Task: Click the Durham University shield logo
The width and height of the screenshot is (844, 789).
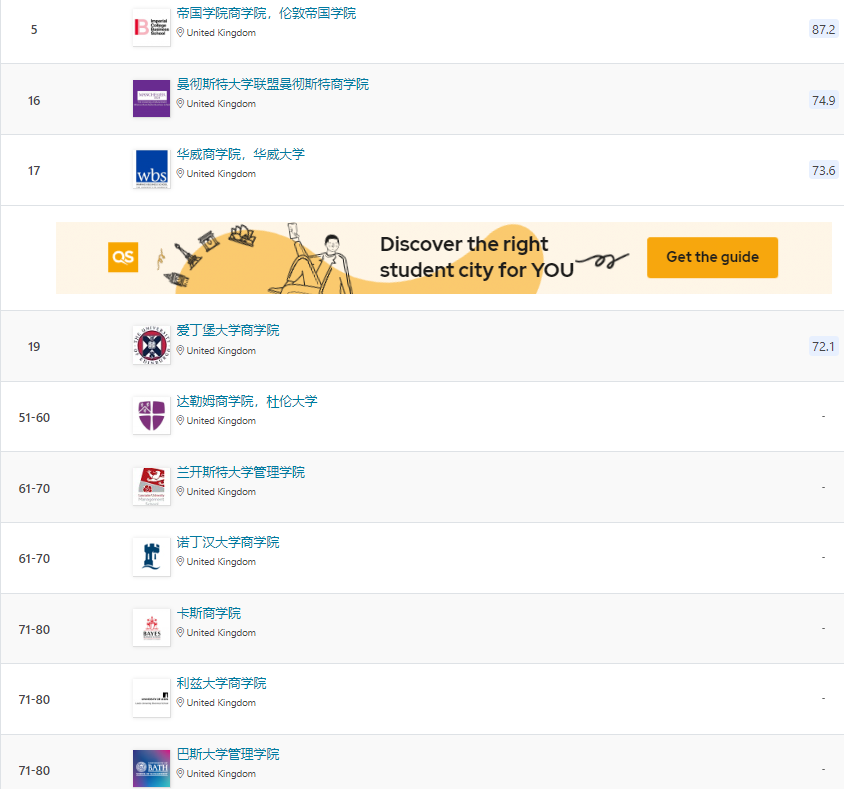Action: (151, 415)
